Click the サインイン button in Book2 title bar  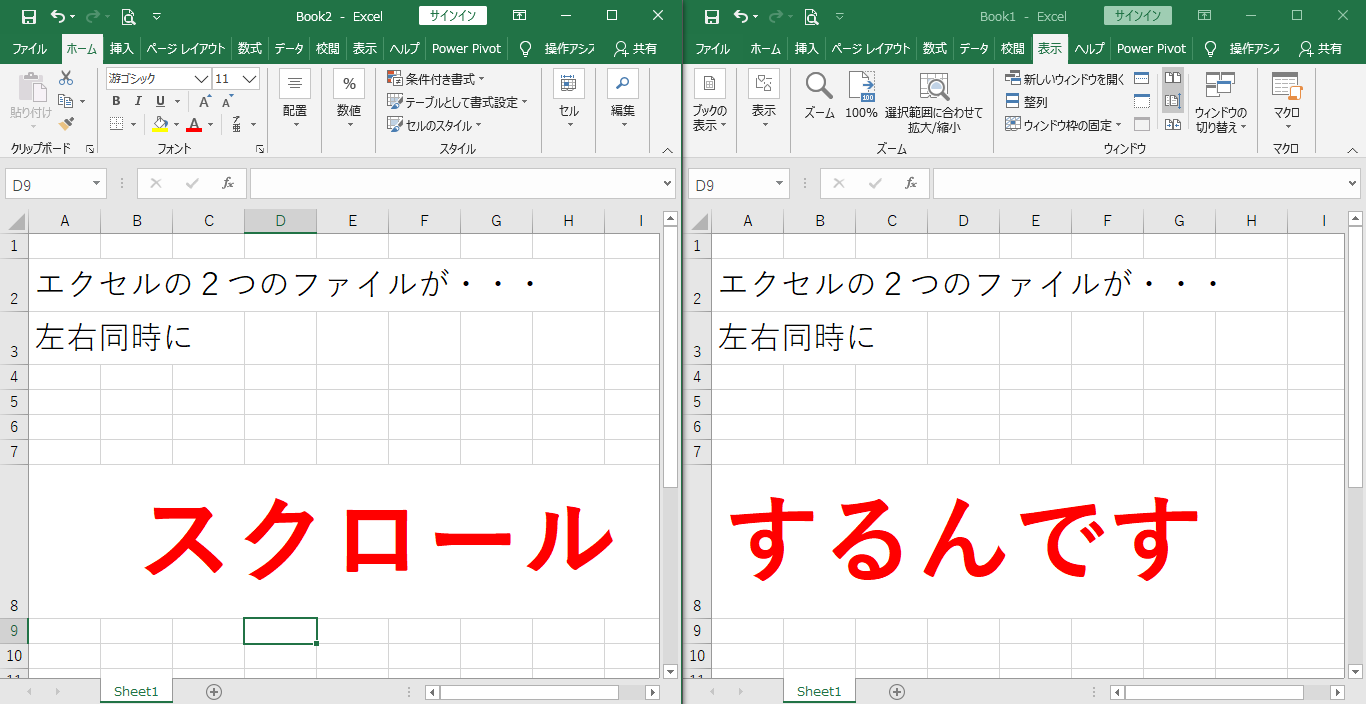[x=452, y=16]
